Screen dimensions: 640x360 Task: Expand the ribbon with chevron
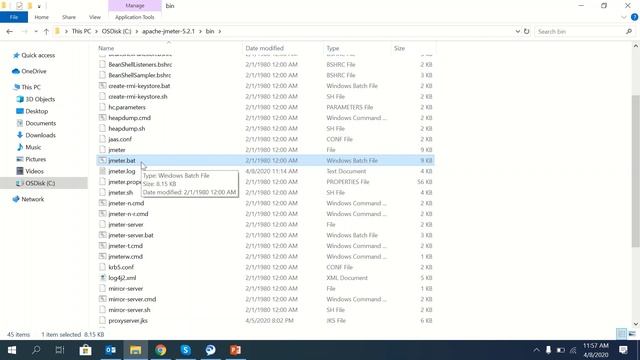[x=624, y=17]
